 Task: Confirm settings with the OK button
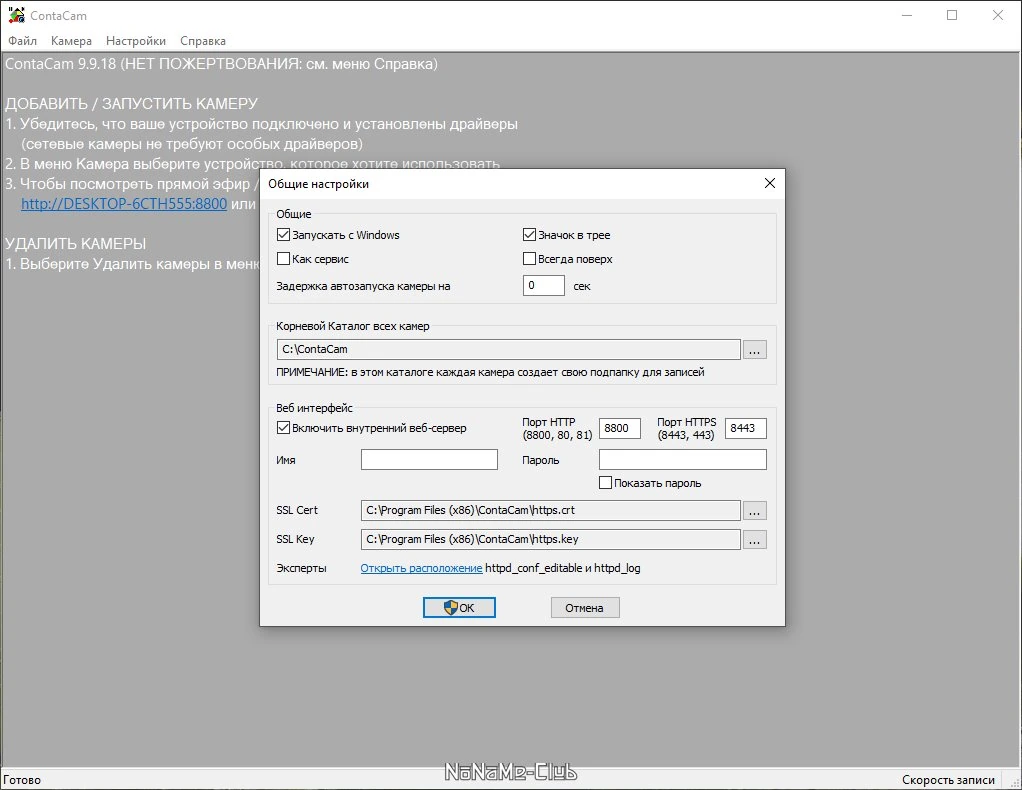point(459,607)
